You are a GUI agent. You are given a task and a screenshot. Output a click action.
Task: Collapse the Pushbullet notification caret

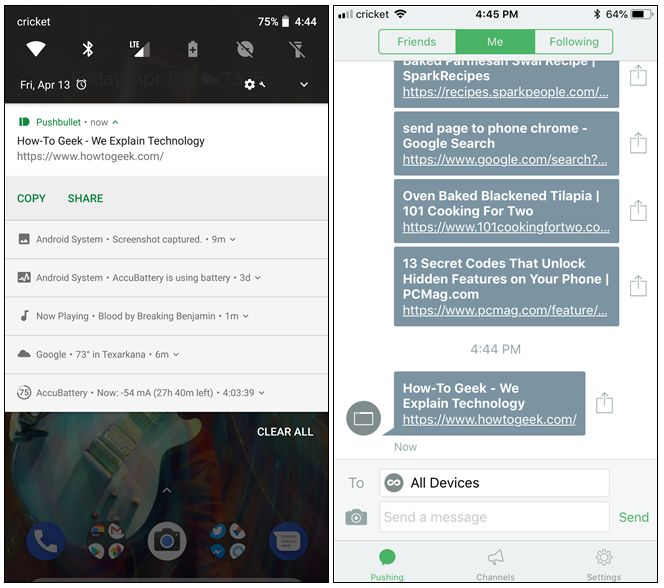(x=115, y=122)
